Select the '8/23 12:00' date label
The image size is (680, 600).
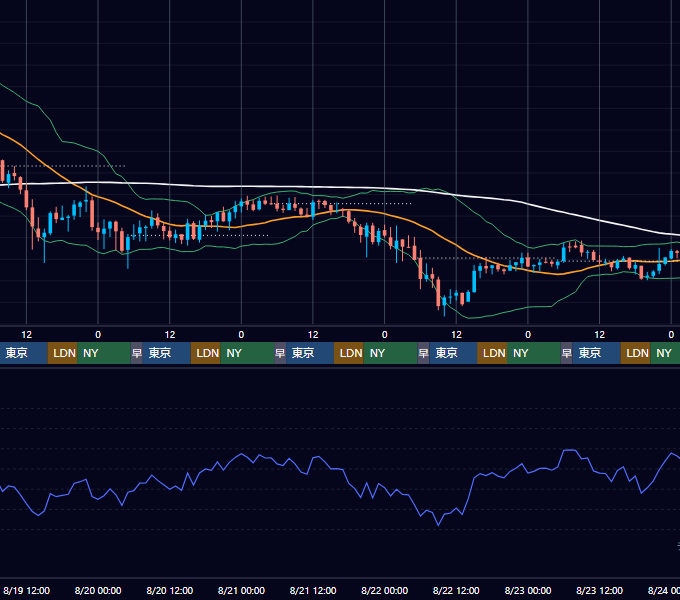(x=599, y=590)
